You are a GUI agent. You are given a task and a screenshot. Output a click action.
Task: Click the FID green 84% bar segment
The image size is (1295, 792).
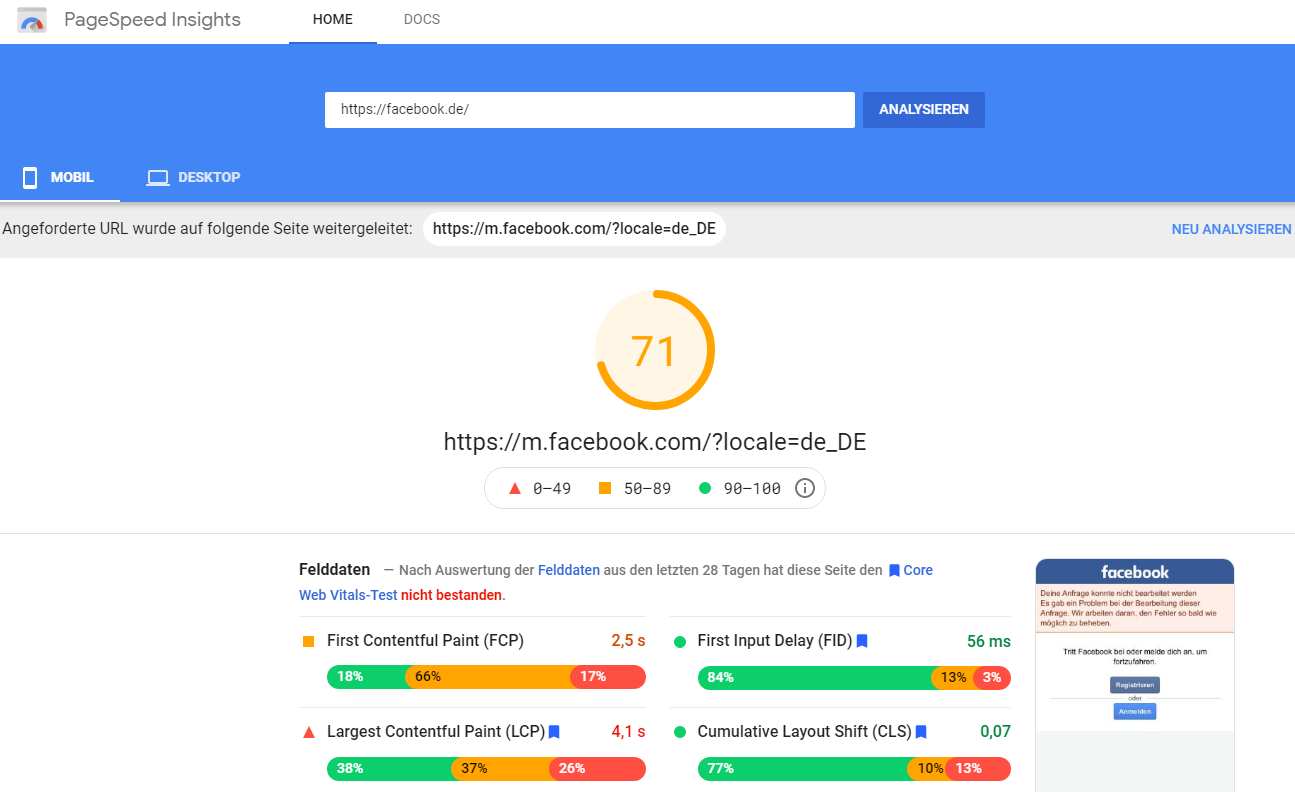[815, 678]
